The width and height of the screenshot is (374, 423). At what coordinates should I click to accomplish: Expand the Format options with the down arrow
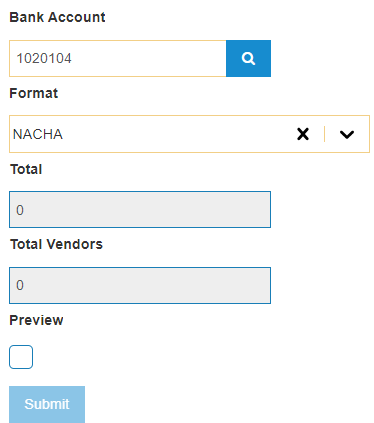click(x=347, y=134)
